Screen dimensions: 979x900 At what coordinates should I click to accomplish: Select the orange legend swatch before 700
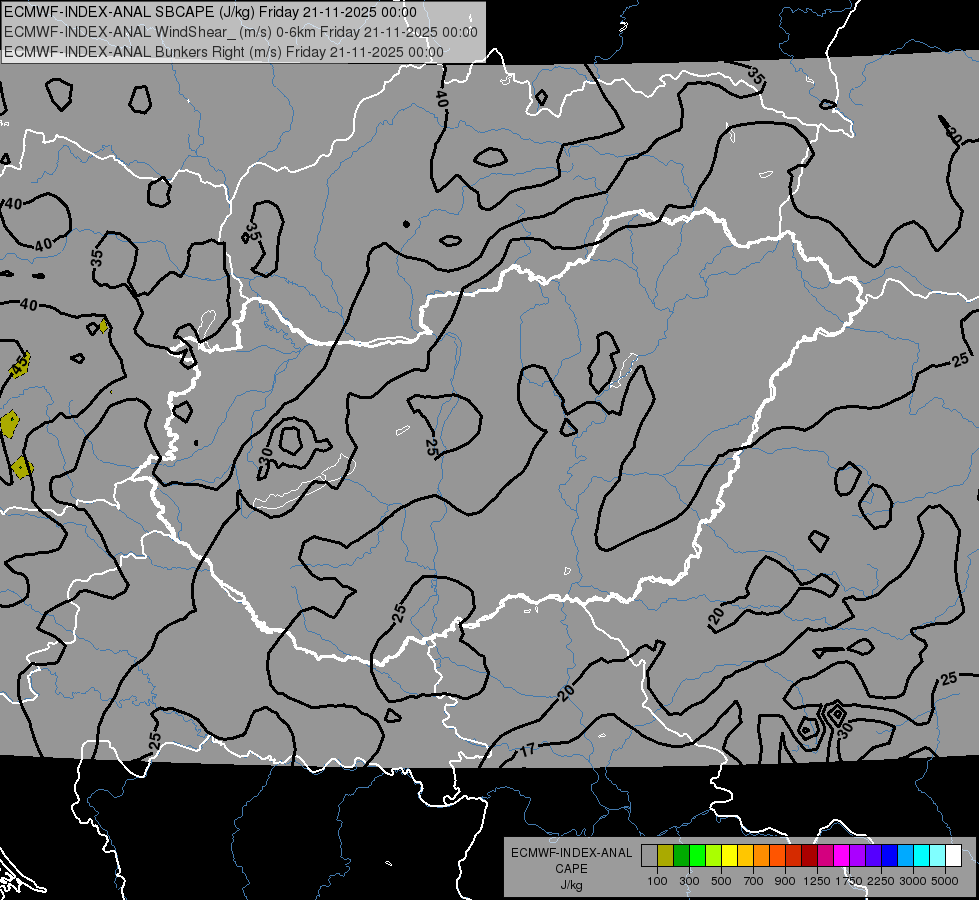pos(762,856)
